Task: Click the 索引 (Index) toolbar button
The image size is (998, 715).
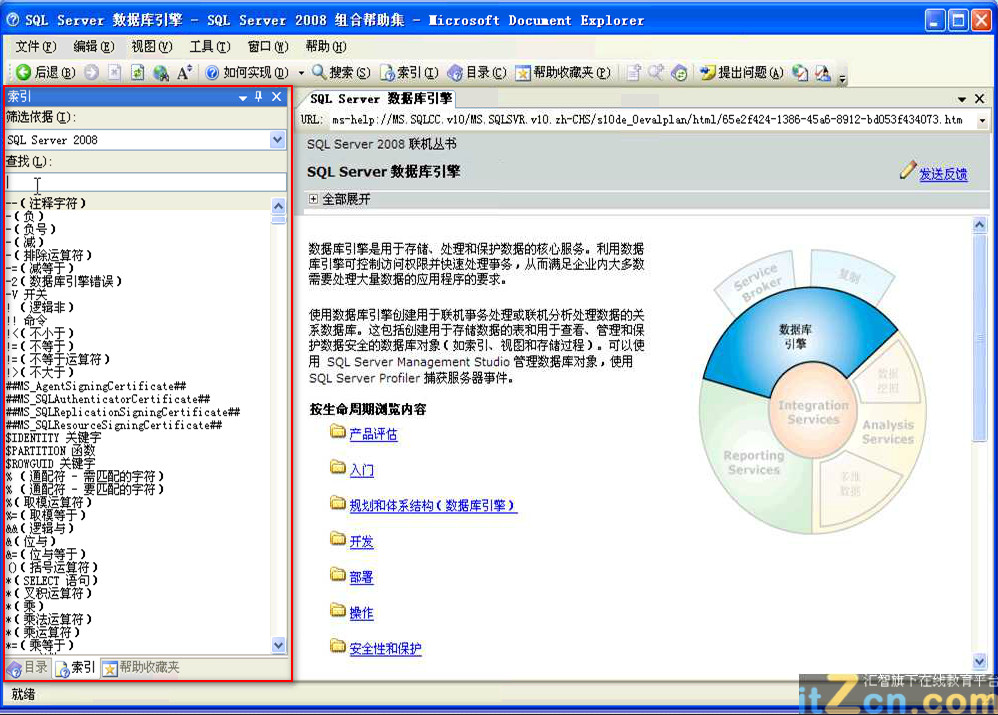Action: [409, 73]
